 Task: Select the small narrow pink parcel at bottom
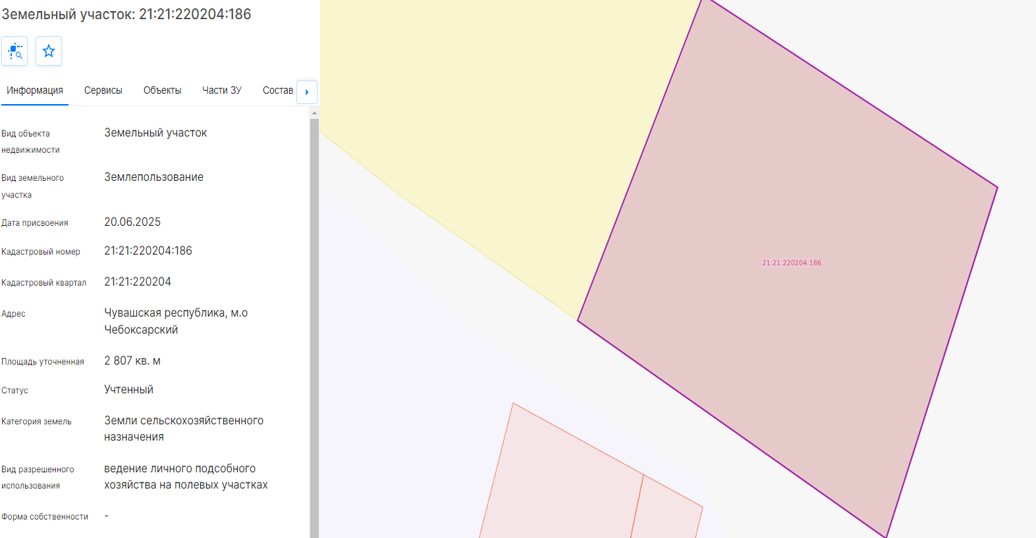tap(666, 510)
